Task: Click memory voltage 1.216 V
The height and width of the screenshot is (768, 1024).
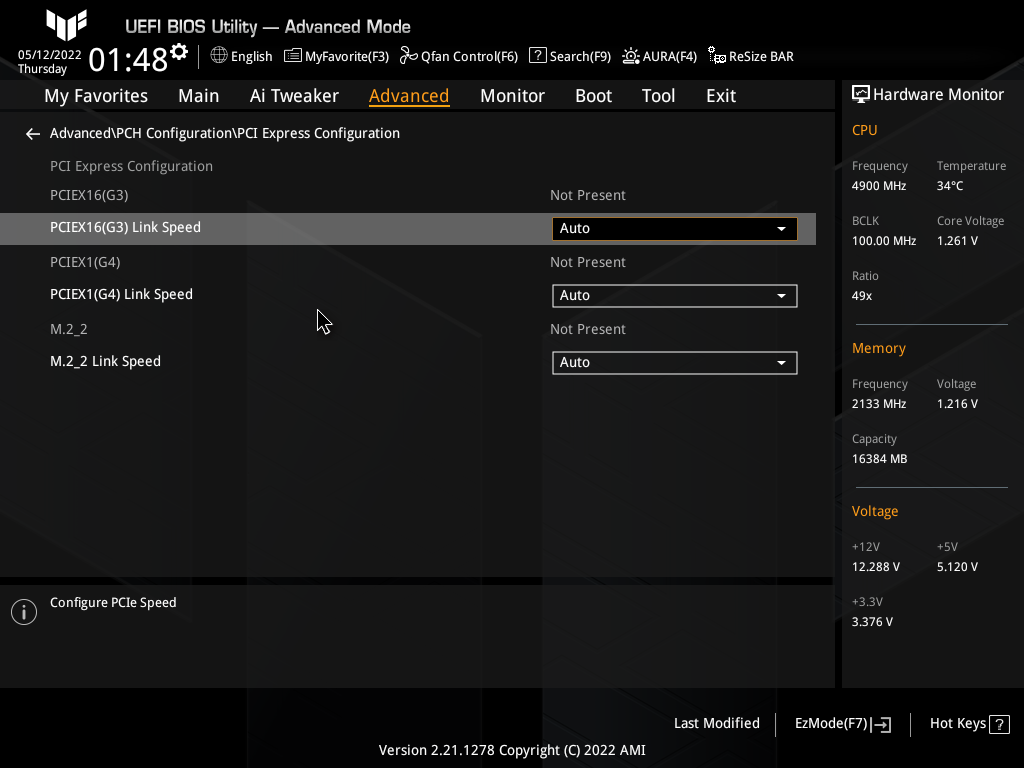Action: [957, 404]
